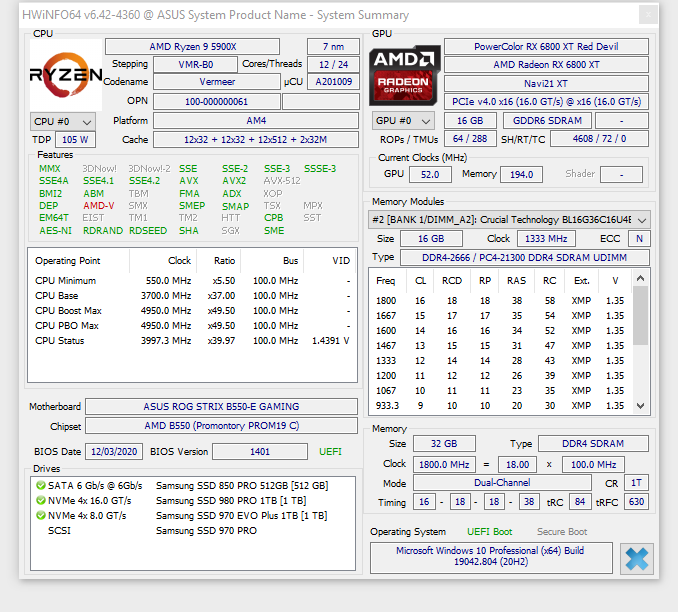This screenshot has height=612, width=678.
Task: Click the 4608 / 72 / 0 shader field
Action: pyautogui.click(x=599, y=139)
